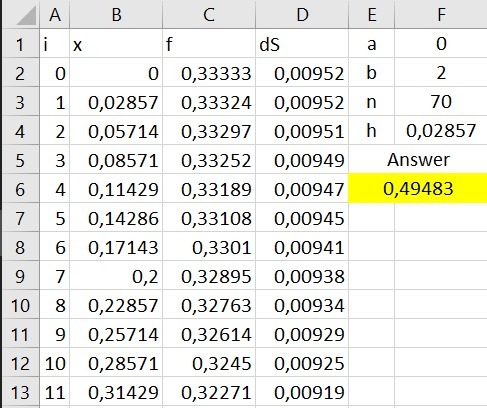This screenshot has width=487, height=408.
Task: Click the cell with n value 70
Action: click(441, 102)
